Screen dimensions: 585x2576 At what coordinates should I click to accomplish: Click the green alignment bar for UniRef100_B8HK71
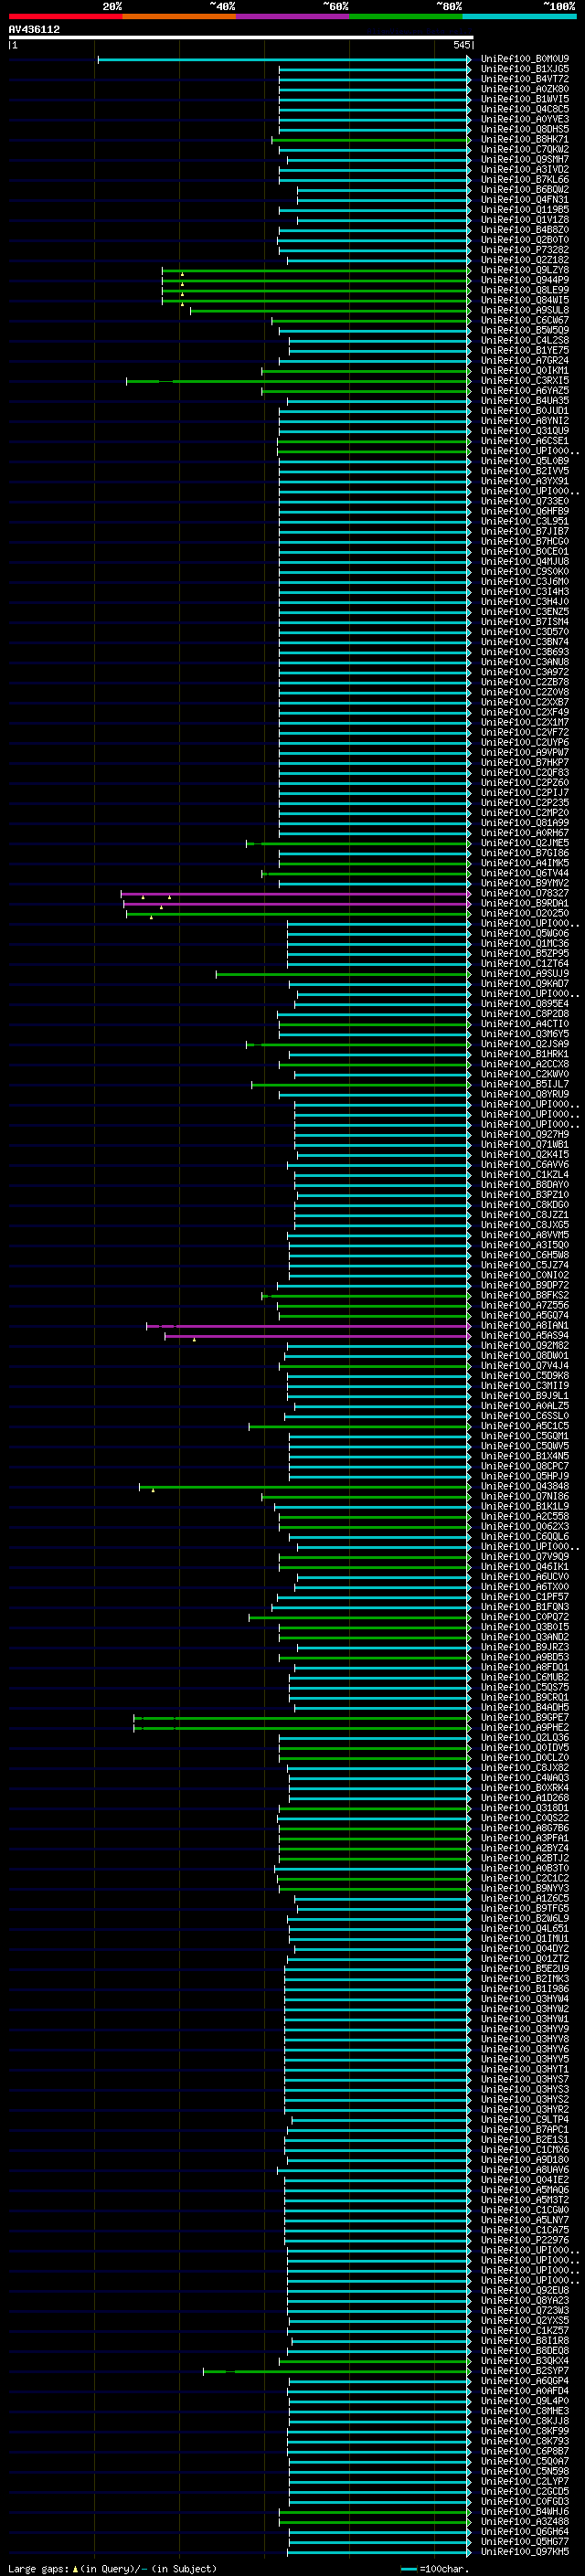[371, 139]
